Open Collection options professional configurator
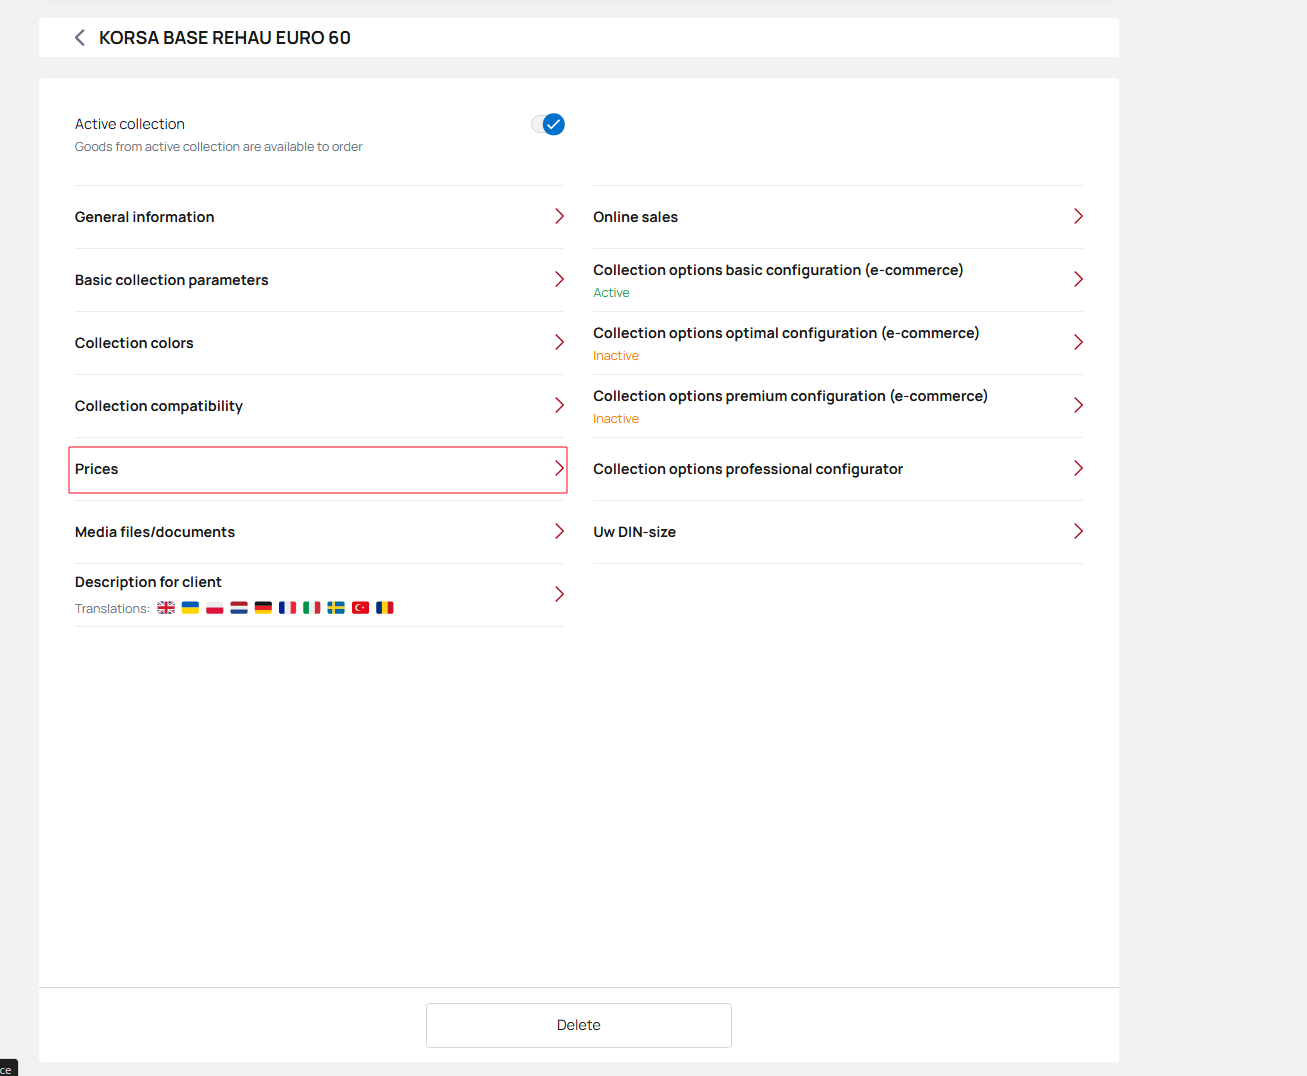Screen dimensions: 1307x1076 click(x=838, y=469)
